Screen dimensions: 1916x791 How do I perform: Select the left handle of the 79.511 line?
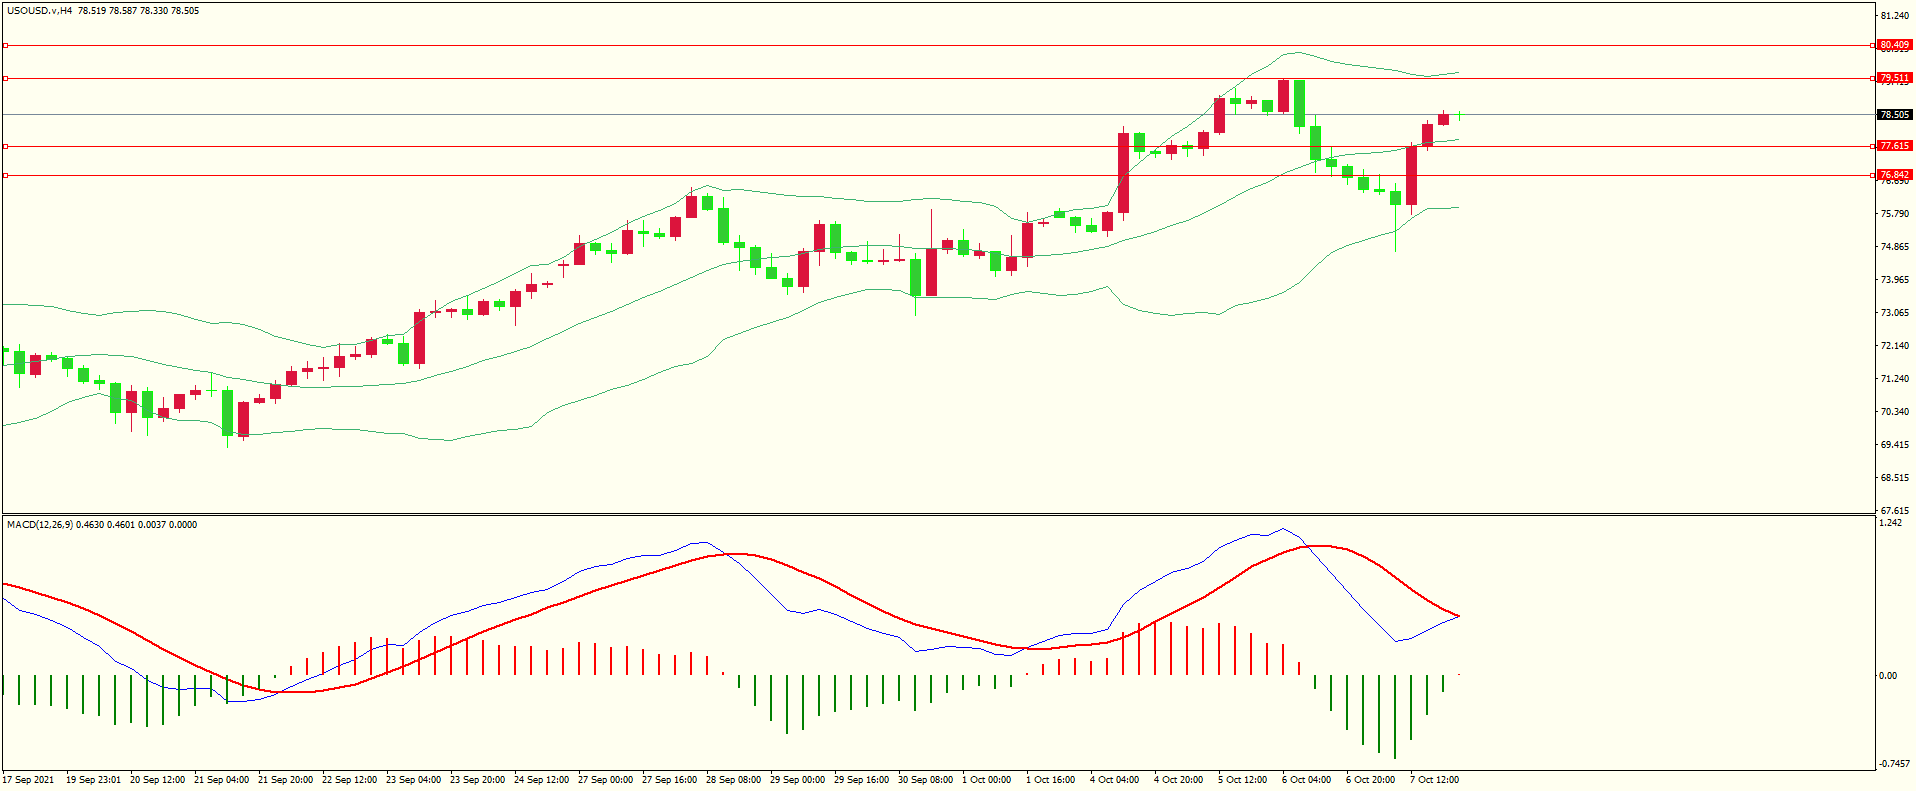click(5, 78)
